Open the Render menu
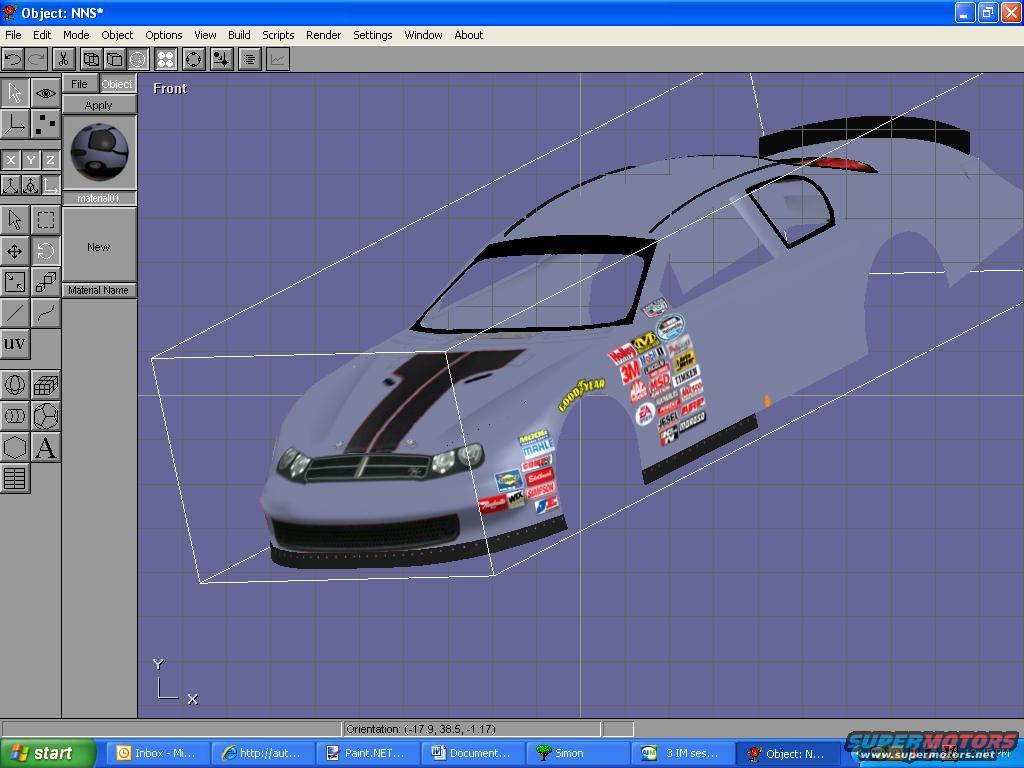Screen dimensions: 1024x768 click(323, 35)
